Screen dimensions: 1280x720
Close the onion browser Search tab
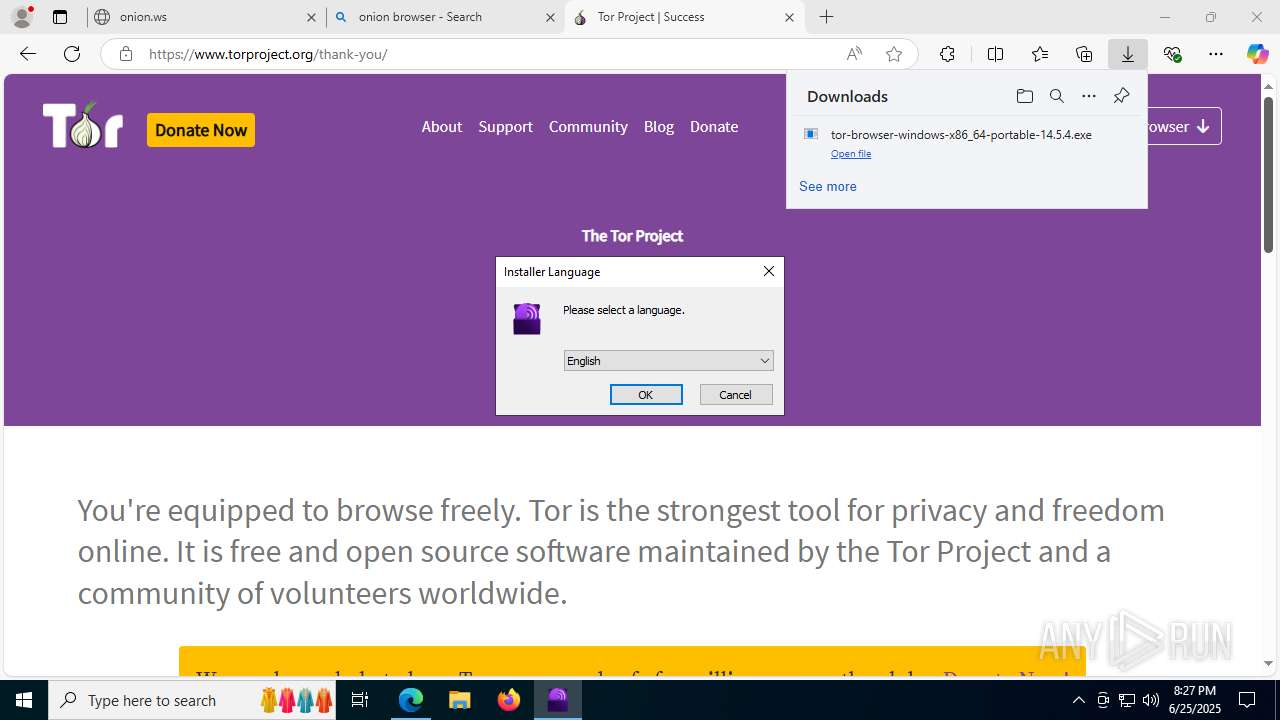[550, 17]
